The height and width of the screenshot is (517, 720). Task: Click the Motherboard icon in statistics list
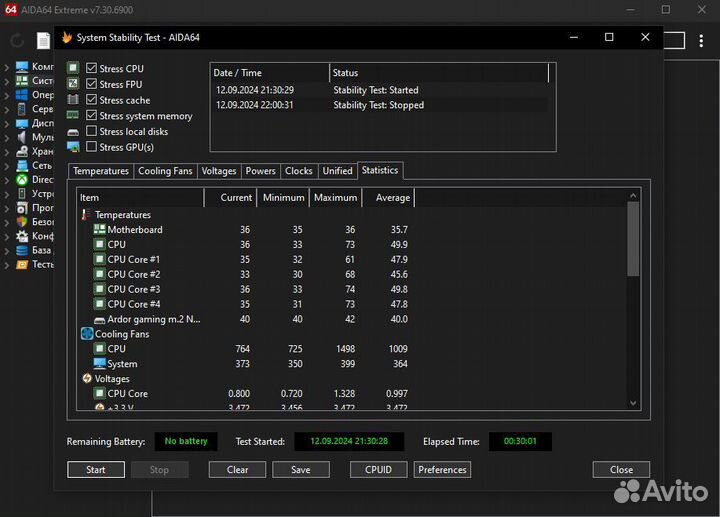coord(99,229)
